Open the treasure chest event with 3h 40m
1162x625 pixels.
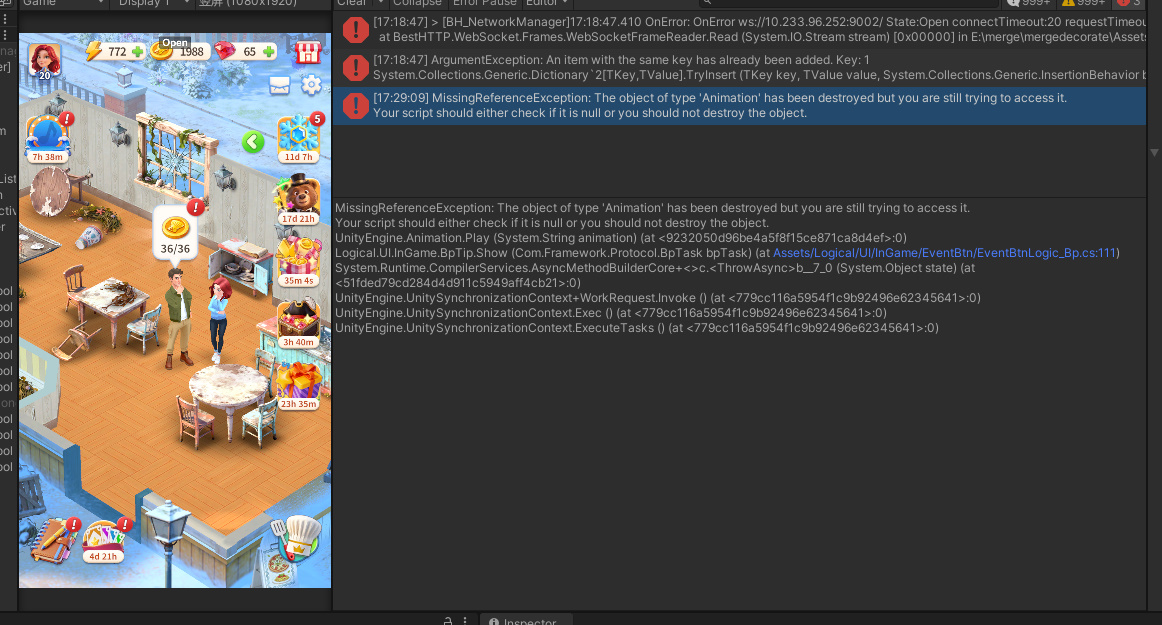pos(298,320)
